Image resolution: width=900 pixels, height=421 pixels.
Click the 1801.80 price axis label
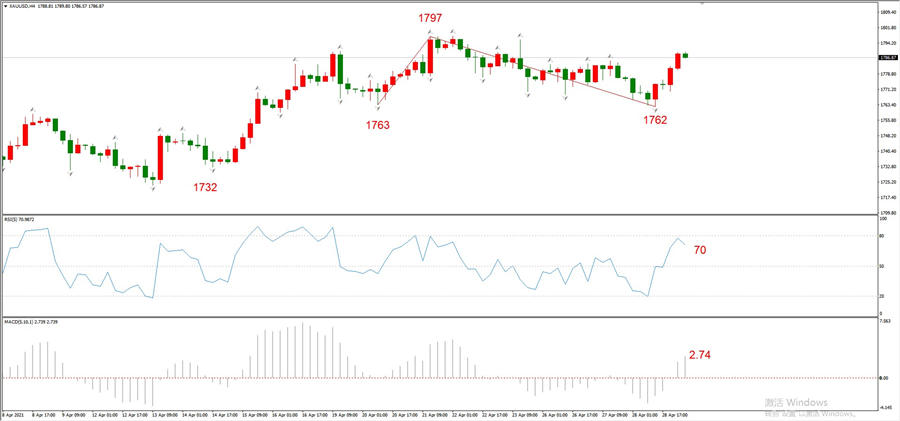point(887,27)
